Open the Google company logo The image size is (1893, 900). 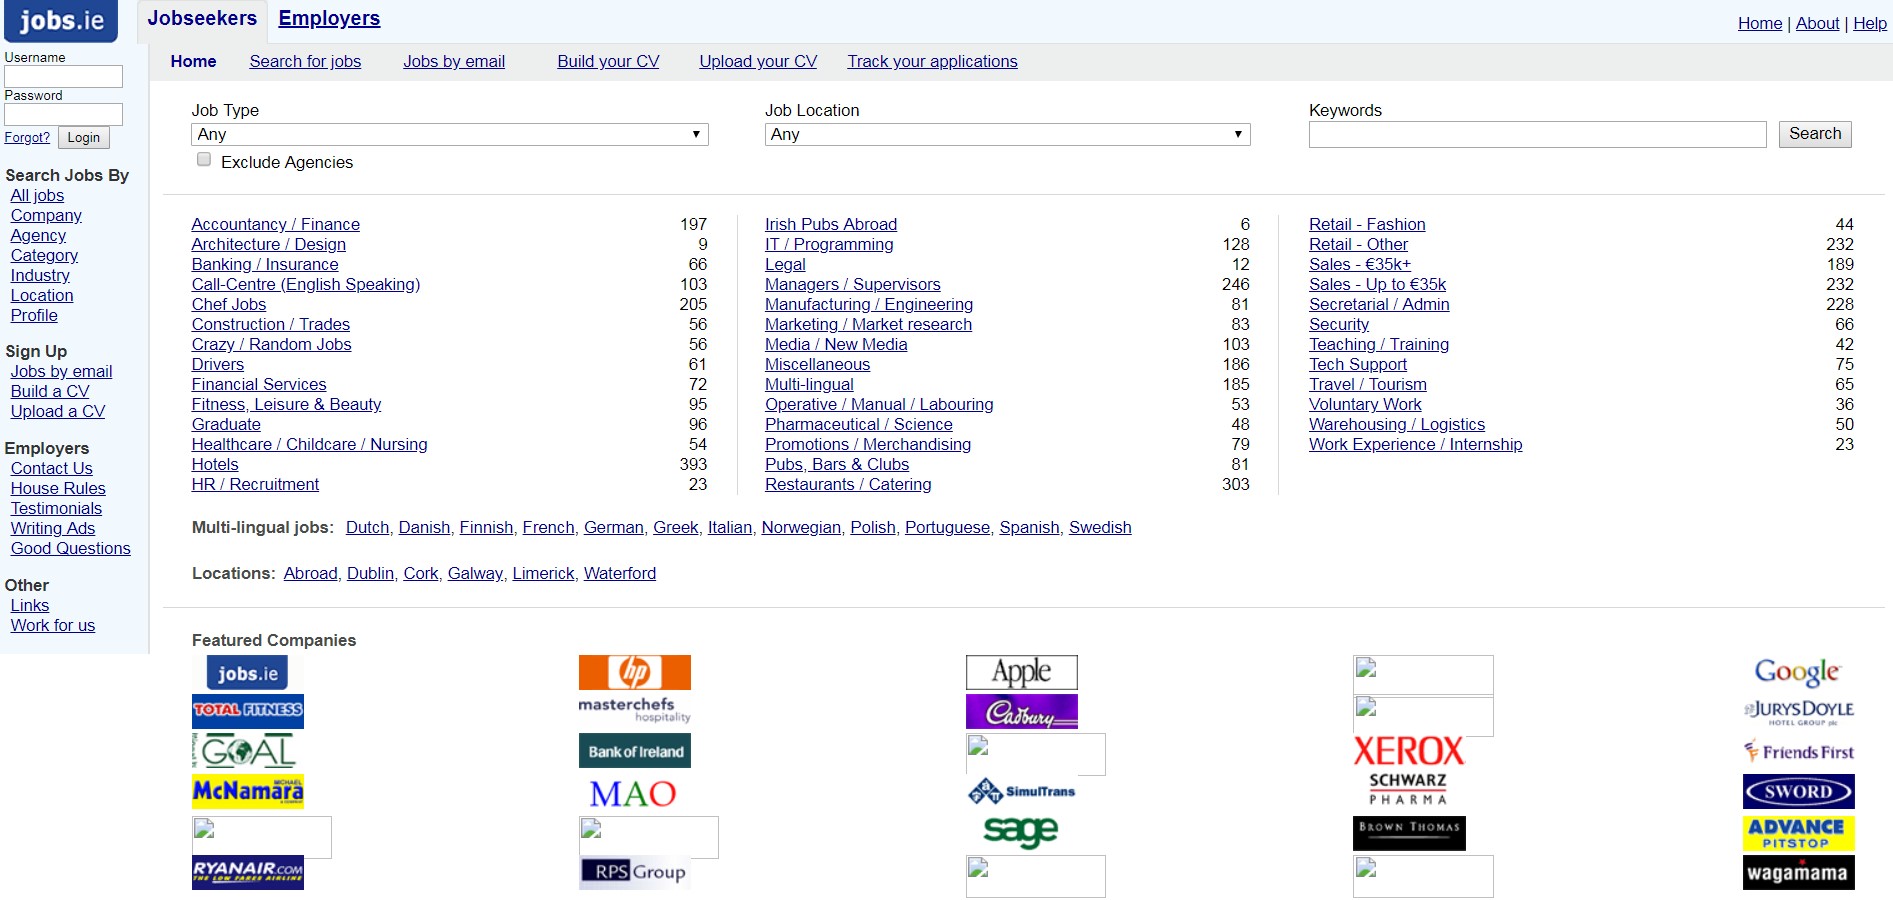pyautogui.click(x=1798, y=672)
